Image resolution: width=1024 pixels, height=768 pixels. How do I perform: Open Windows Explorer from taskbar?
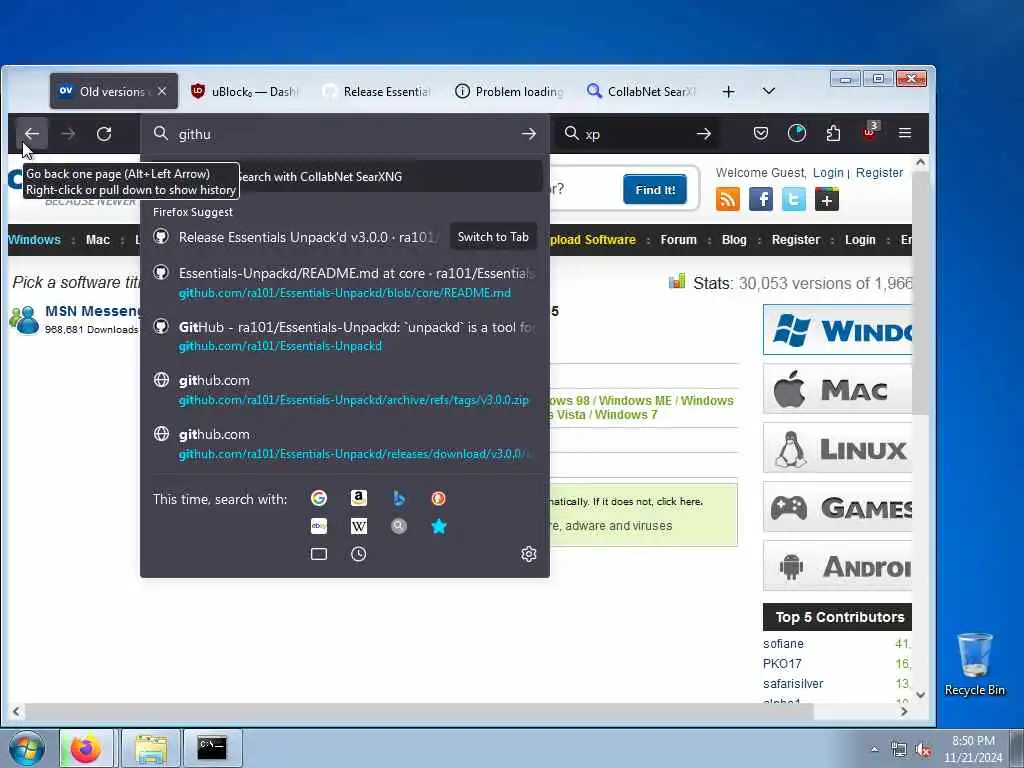tap(151, 748)
